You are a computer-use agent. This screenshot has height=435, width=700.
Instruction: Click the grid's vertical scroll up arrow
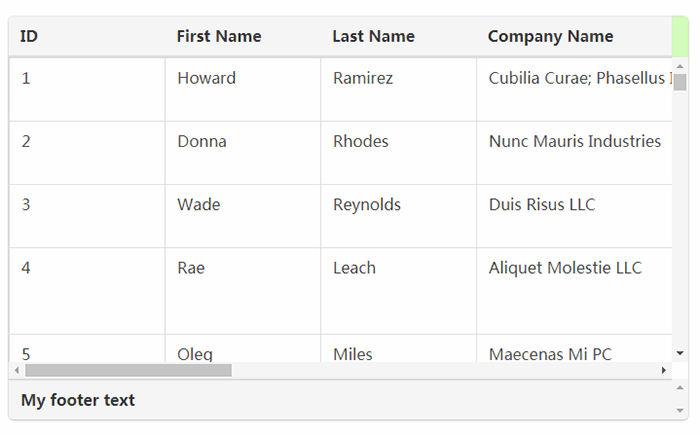coord(680,66)
